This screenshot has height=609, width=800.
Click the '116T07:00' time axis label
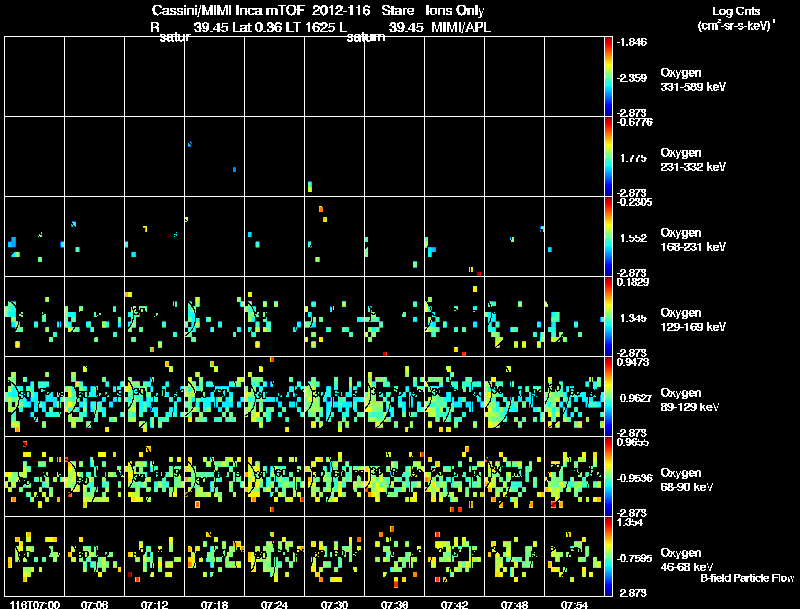pyautogui.click(x=35, y=604)
